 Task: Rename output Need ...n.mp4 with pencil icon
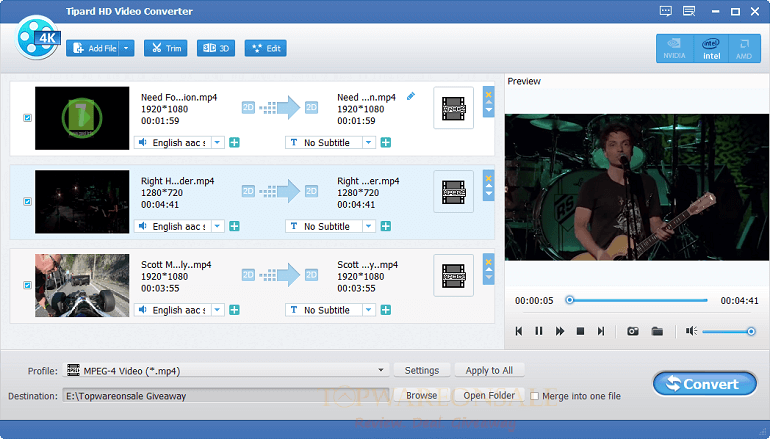(x=411, y=96)
